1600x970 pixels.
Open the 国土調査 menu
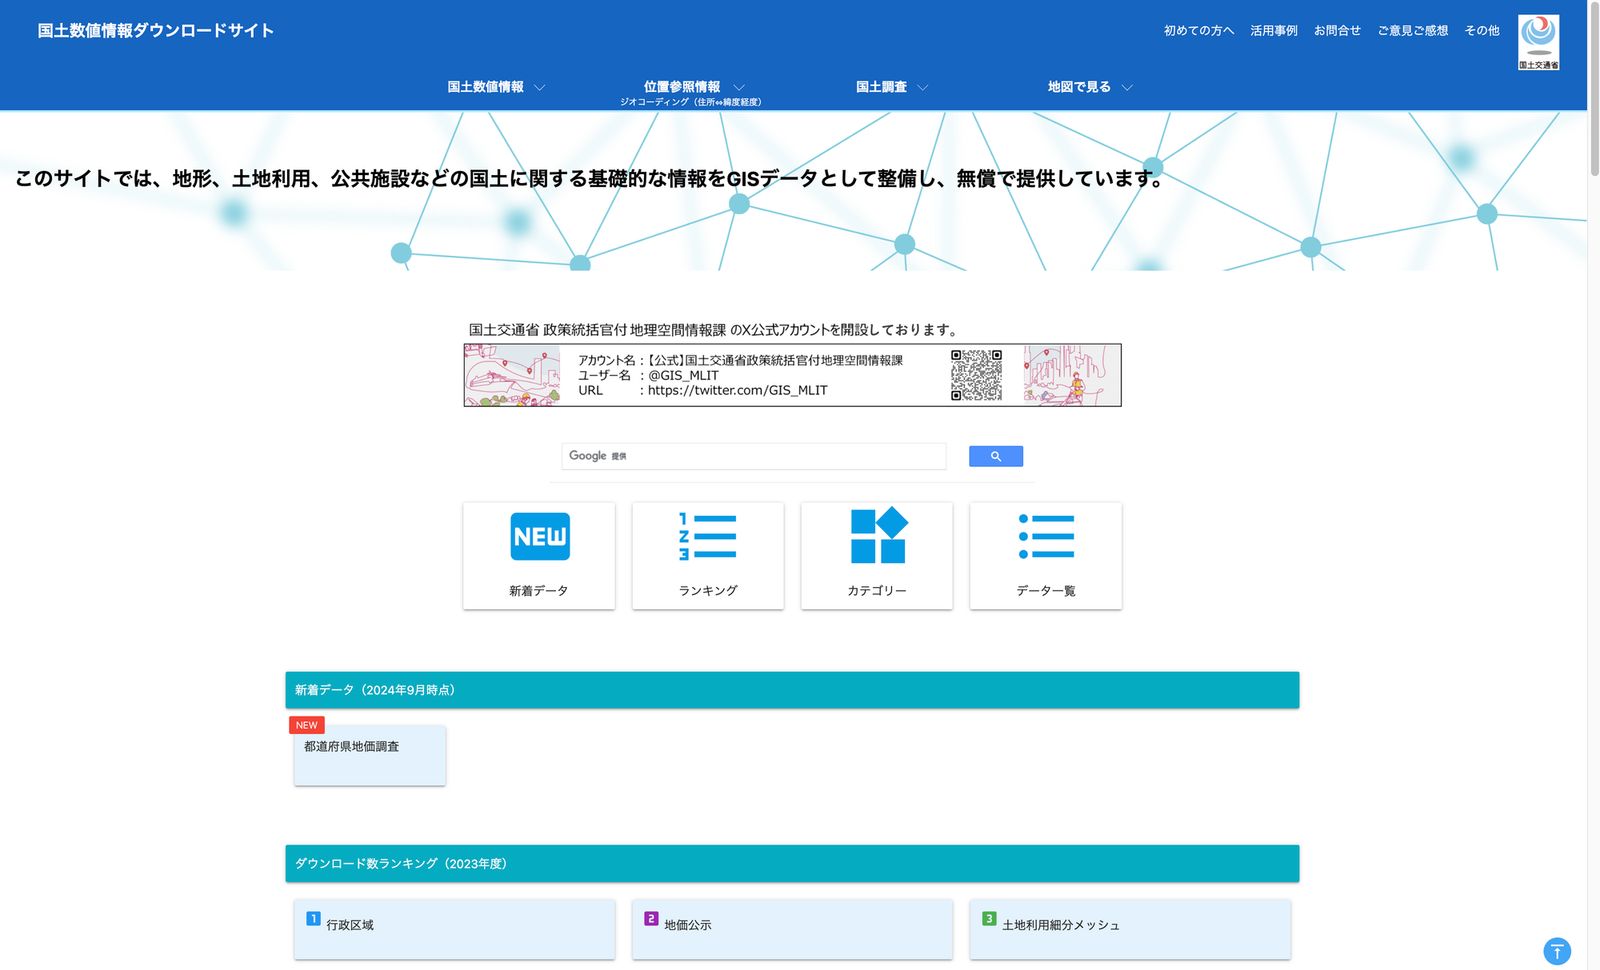881,87
